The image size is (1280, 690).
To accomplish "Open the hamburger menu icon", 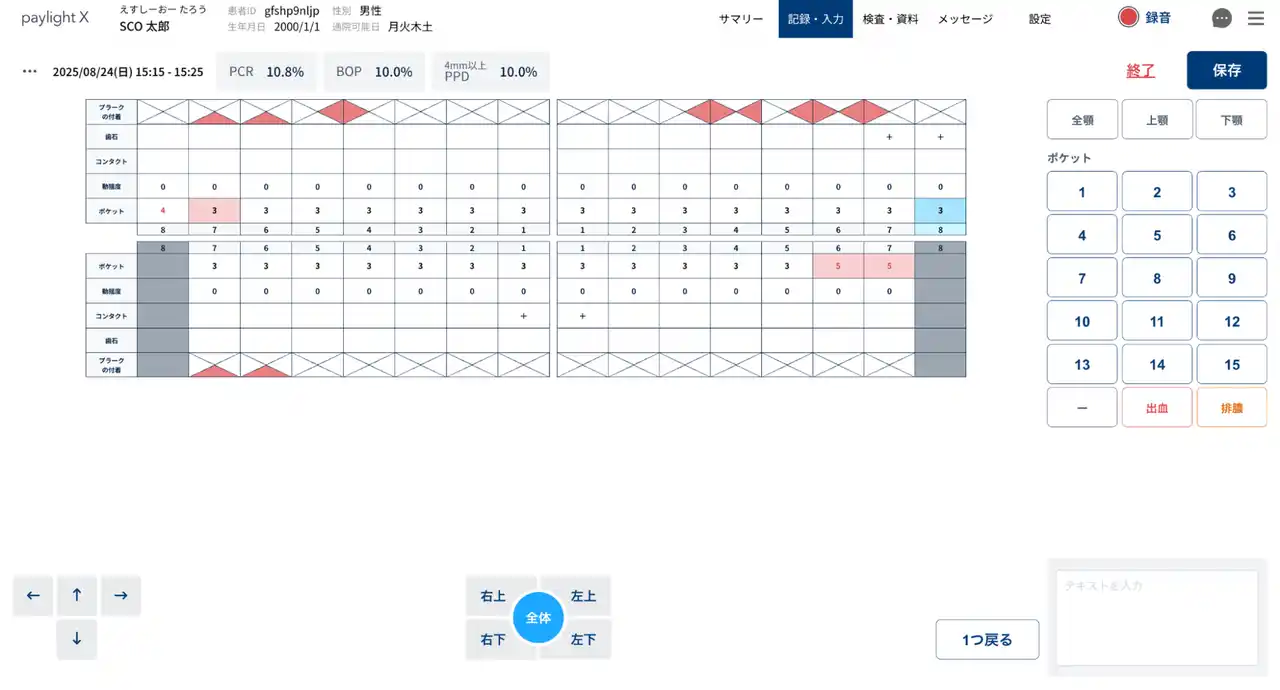I will coord(1256,18).
